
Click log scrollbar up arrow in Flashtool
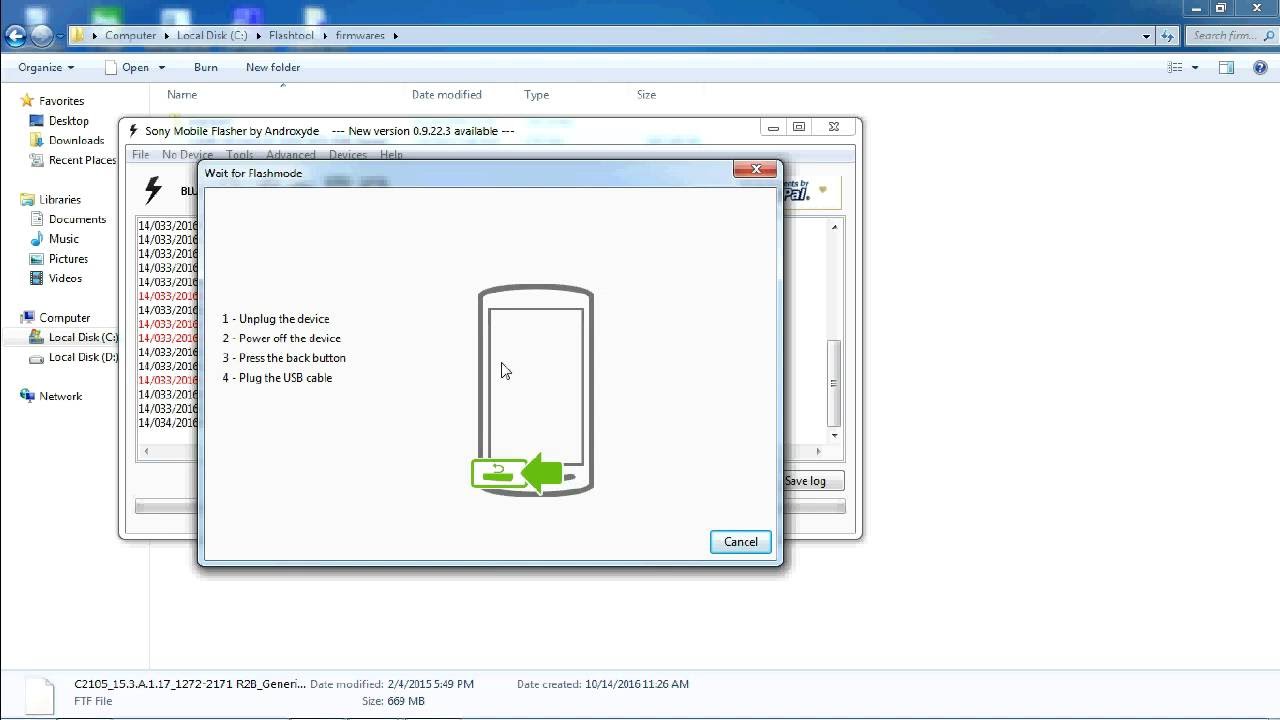[834, 227]
